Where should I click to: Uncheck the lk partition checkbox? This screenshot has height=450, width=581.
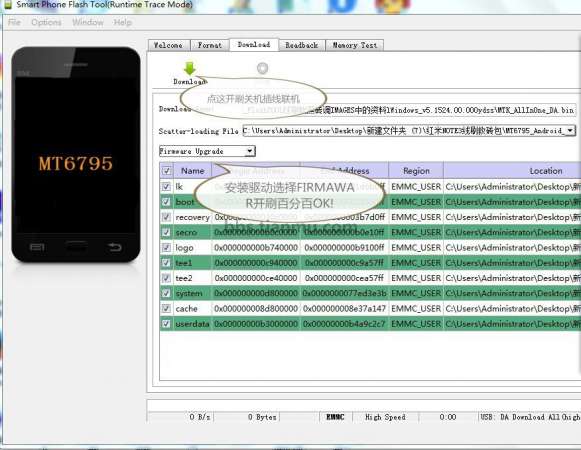click(x=166, y=186)
